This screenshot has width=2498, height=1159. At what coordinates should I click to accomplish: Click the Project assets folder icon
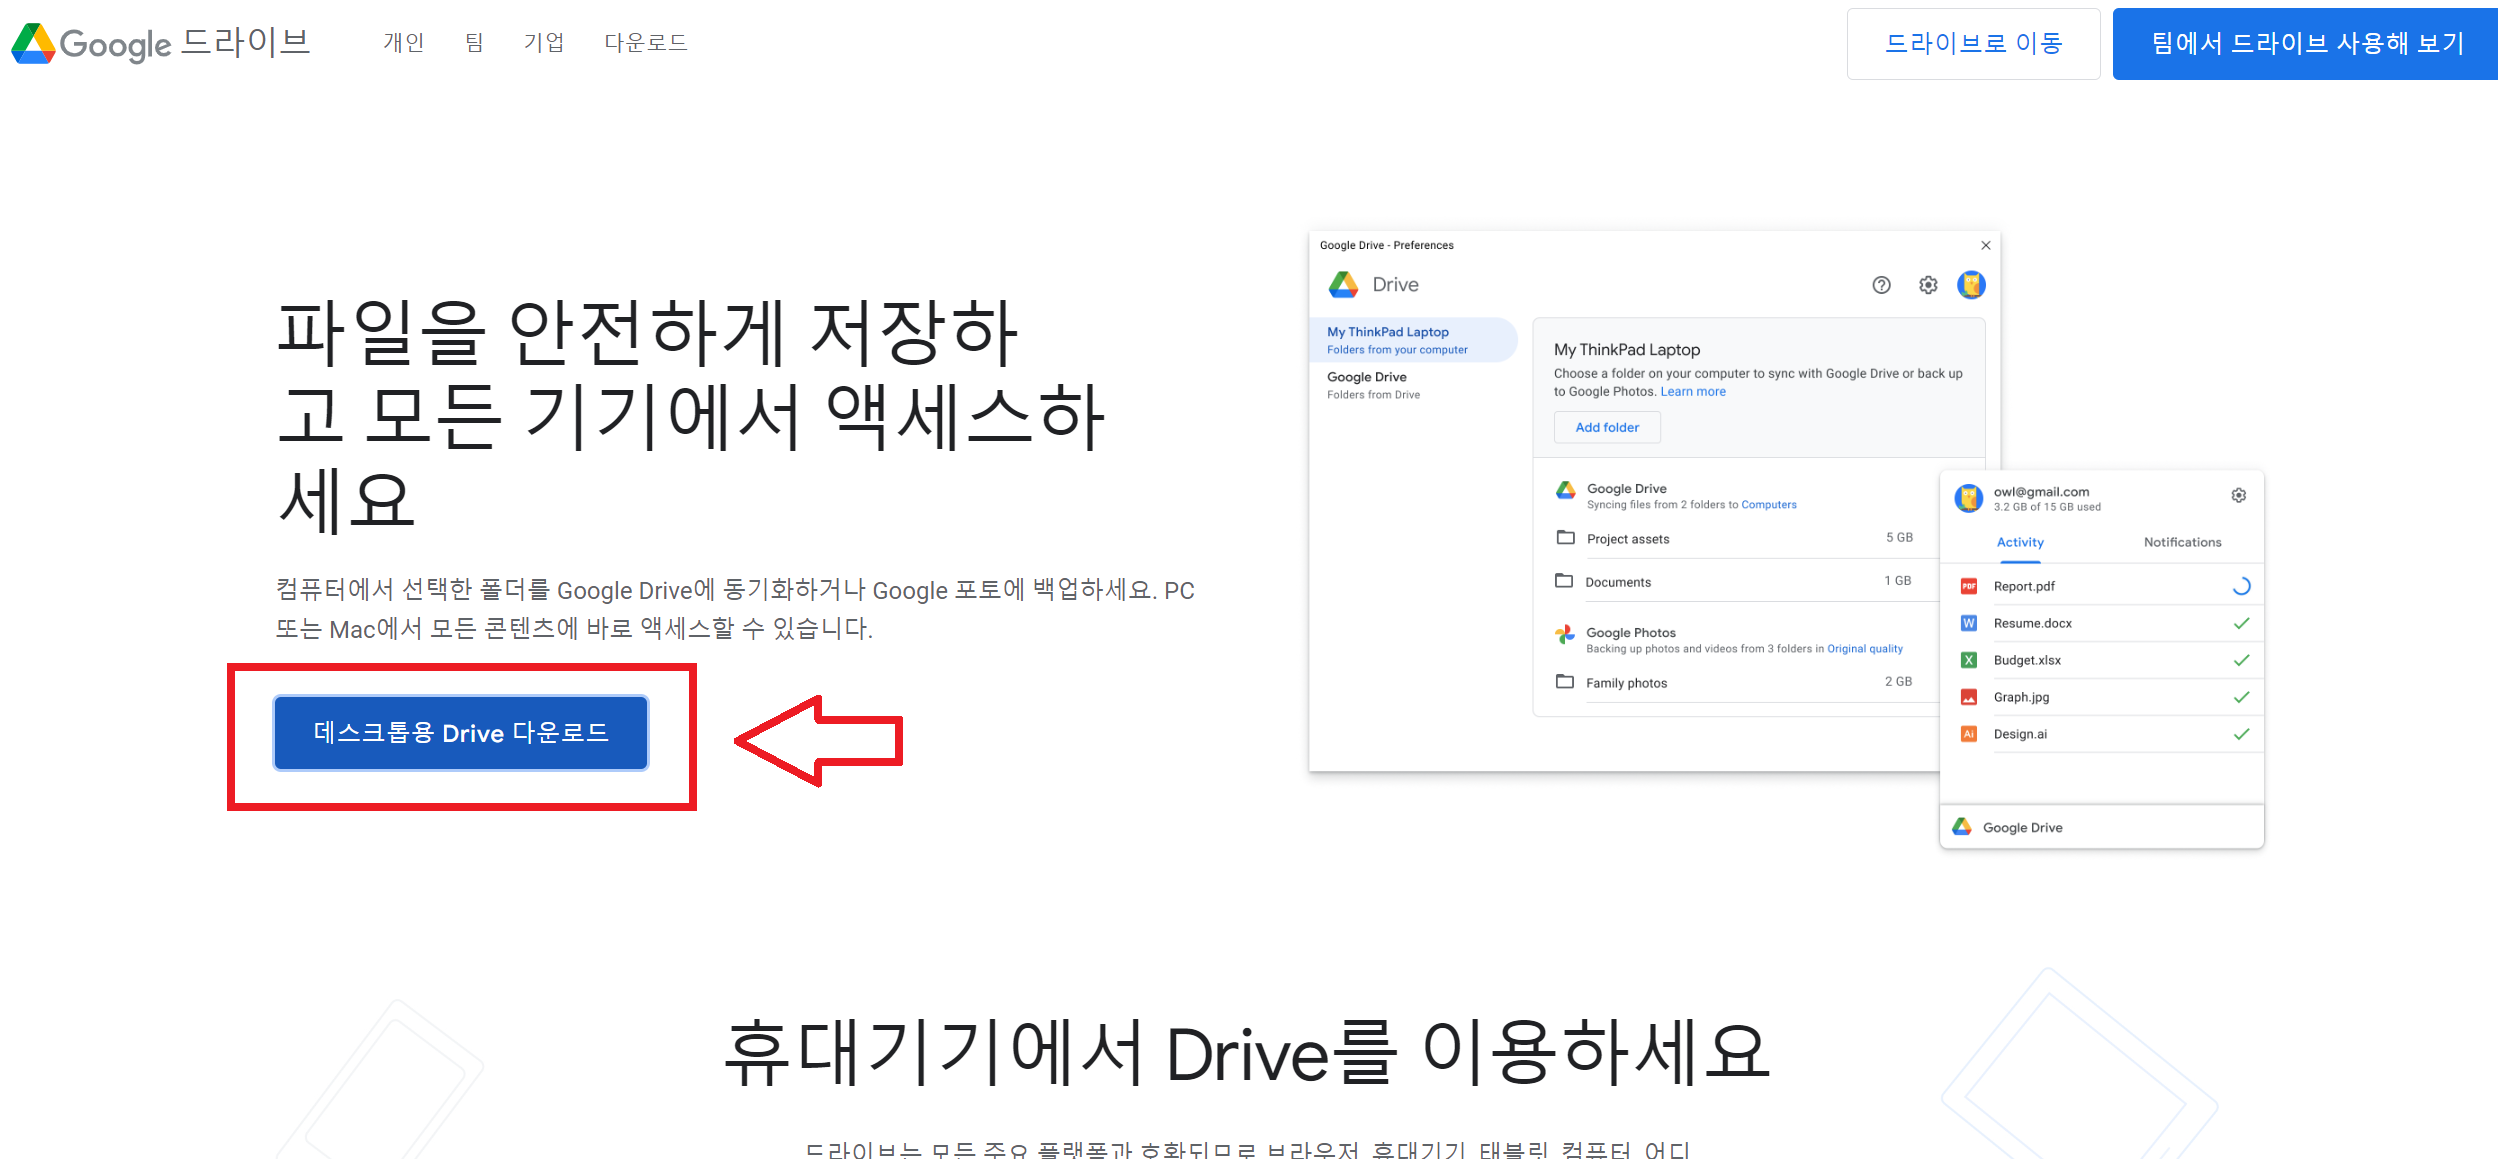1565,538
